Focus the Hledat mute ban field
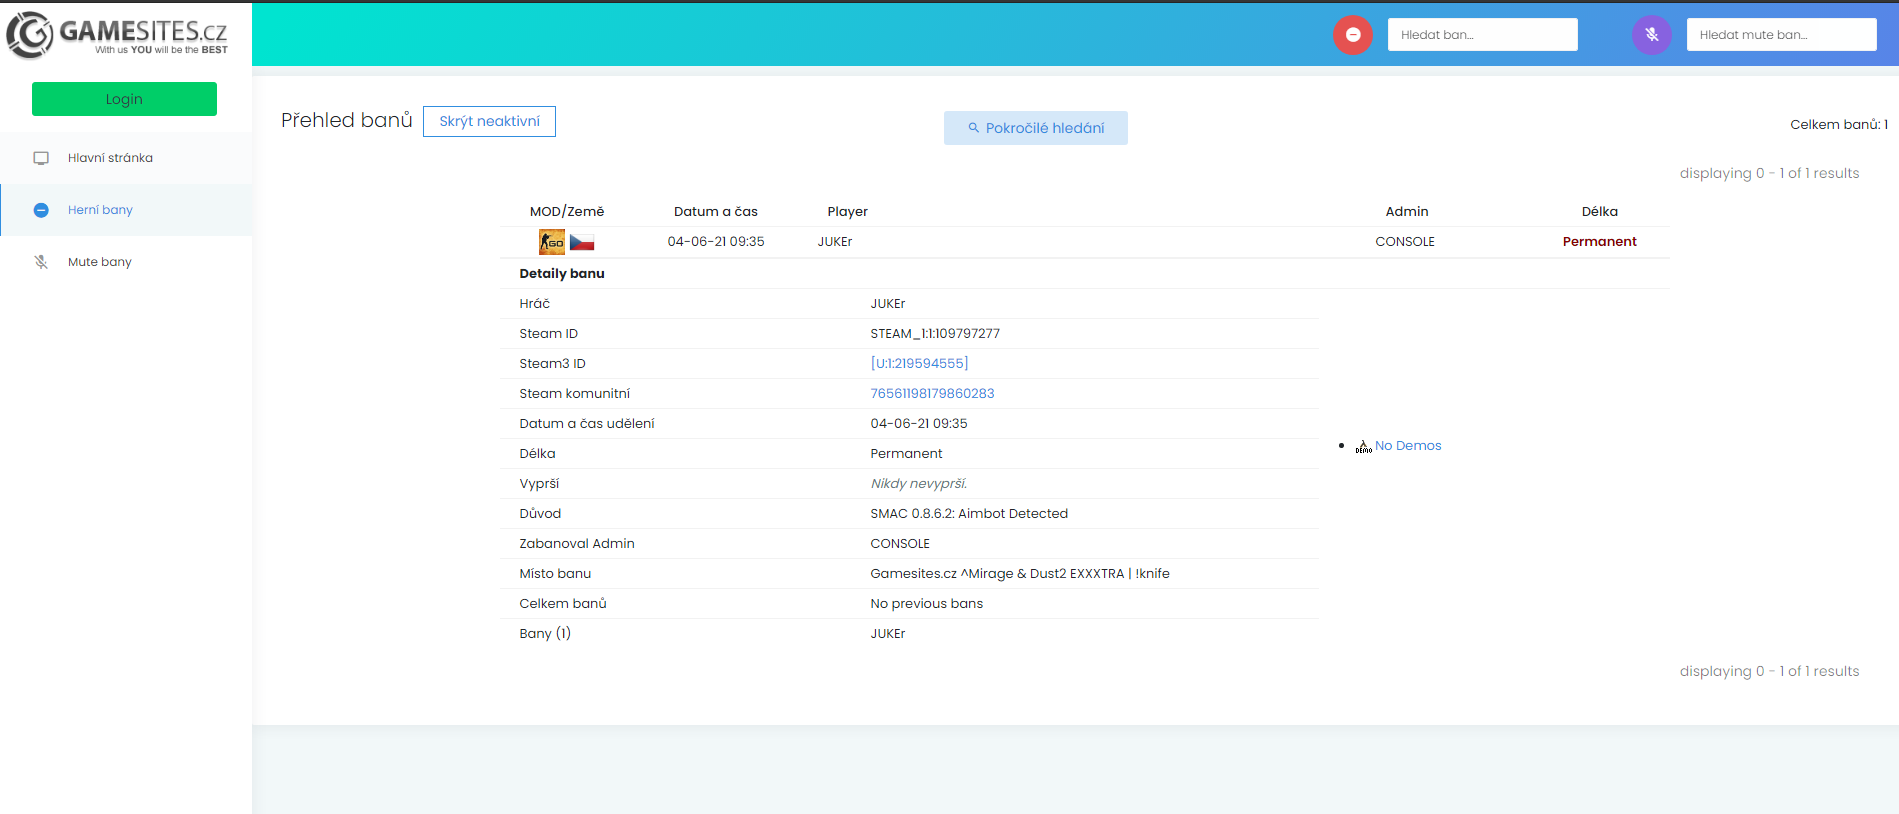 tap(1781, 35)
